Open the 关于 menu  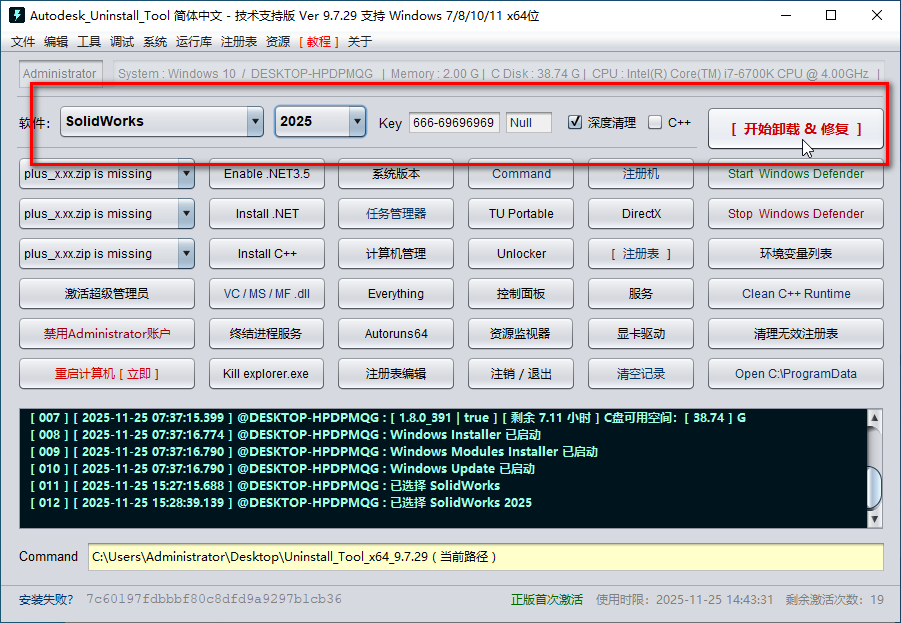click(x=360, y=41)
